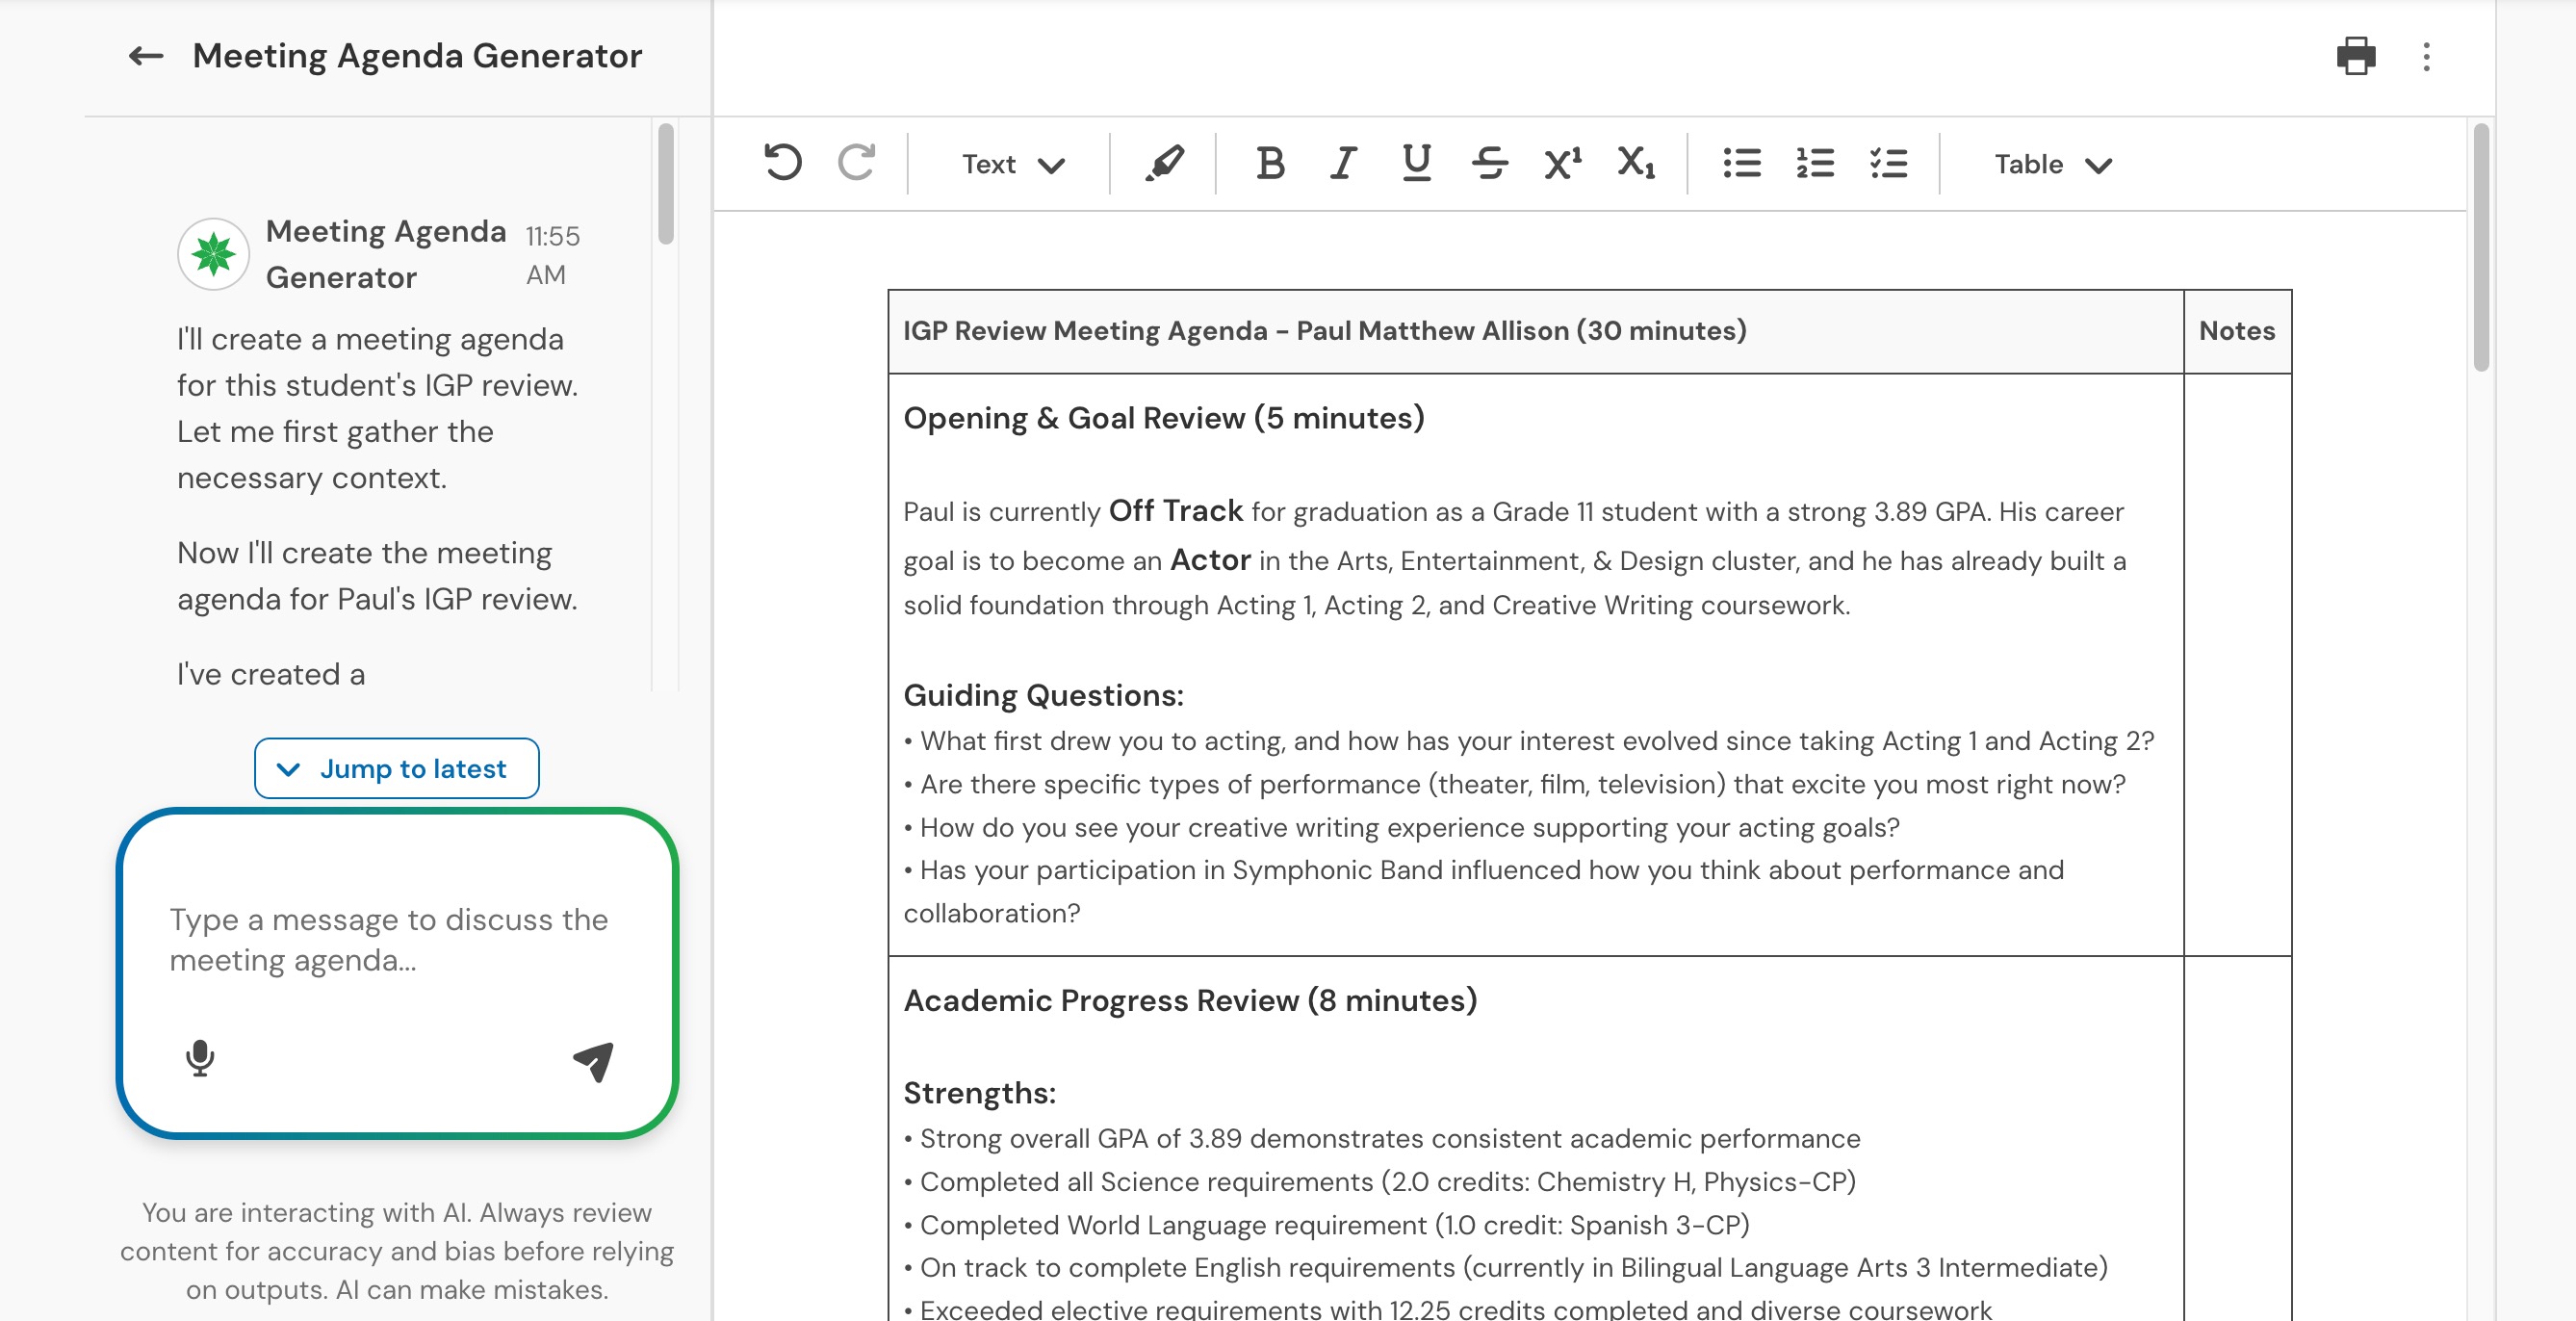Toggle subscript formatting
This screenshot has height=1321, width=2576.
[x=1636, y=163]
